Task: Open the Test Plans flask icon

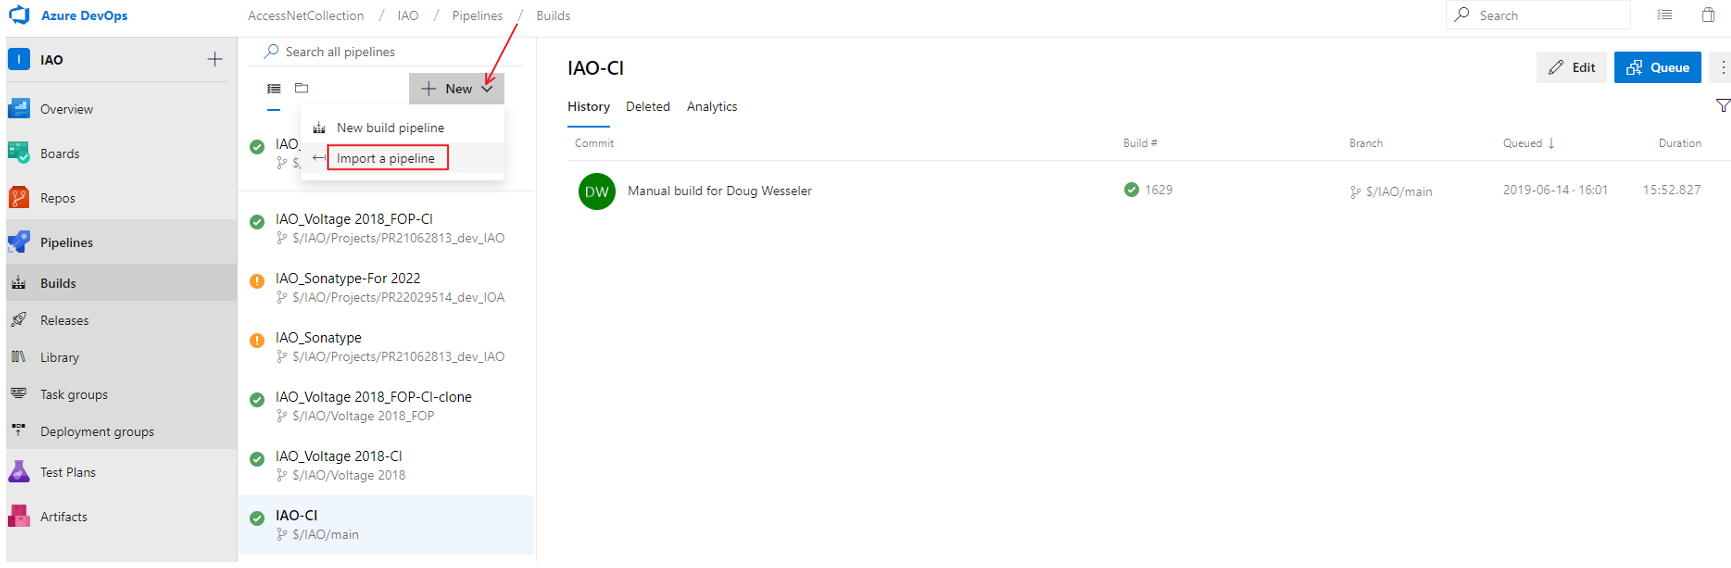Action: (x=19, y=472)
